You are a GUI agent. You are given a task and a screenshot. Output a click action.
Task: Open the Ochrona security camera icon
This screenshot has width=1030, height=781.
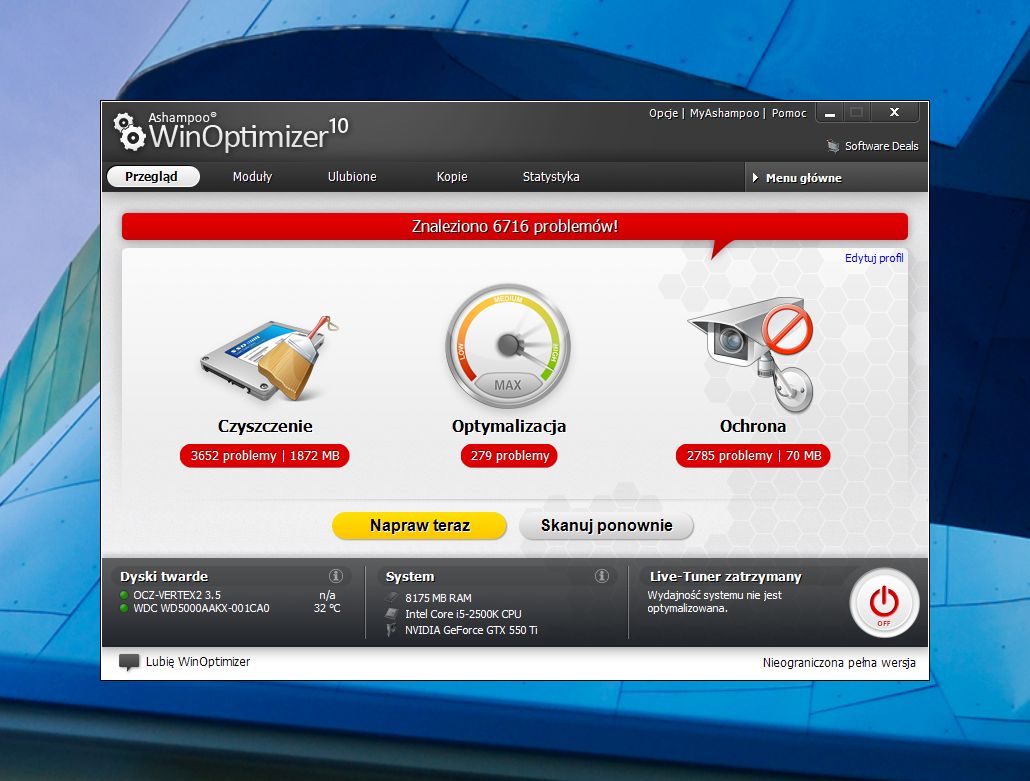(x=751, y=355)
